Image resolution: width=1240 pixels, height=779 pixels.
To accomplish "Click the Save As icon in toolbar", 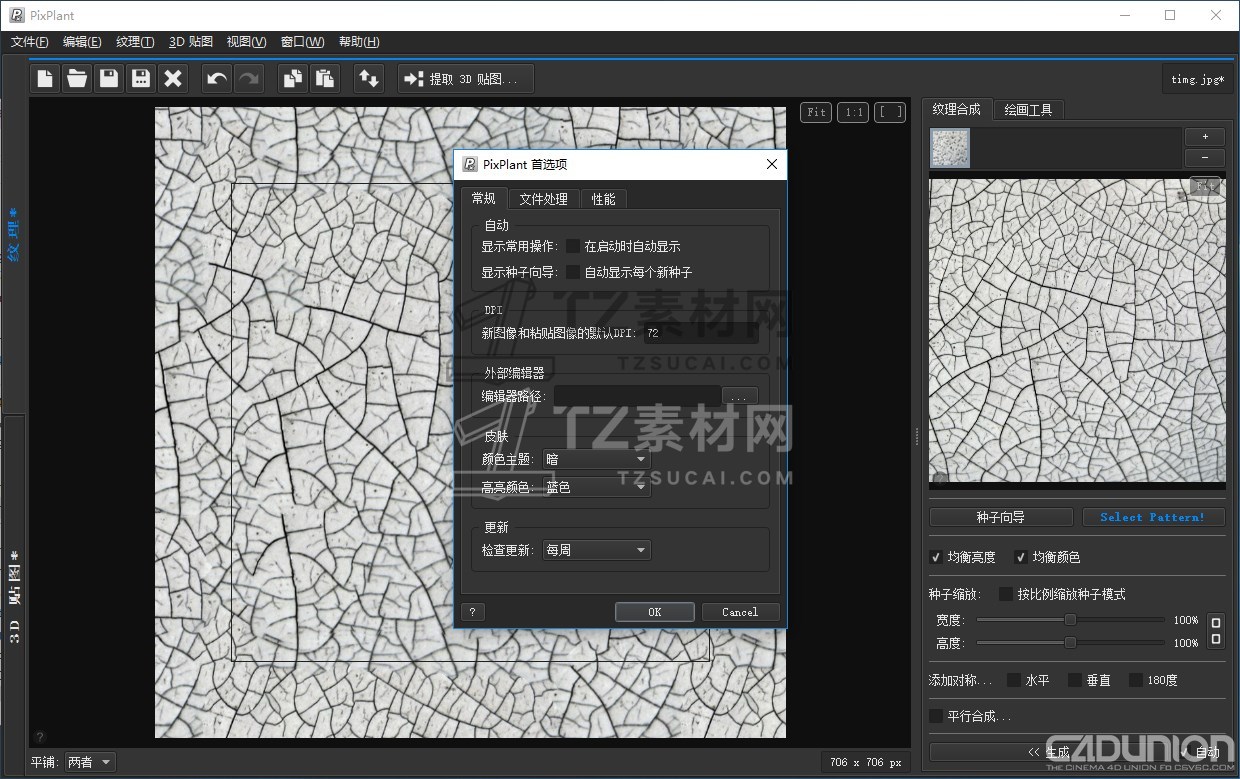I will (141, 78).
